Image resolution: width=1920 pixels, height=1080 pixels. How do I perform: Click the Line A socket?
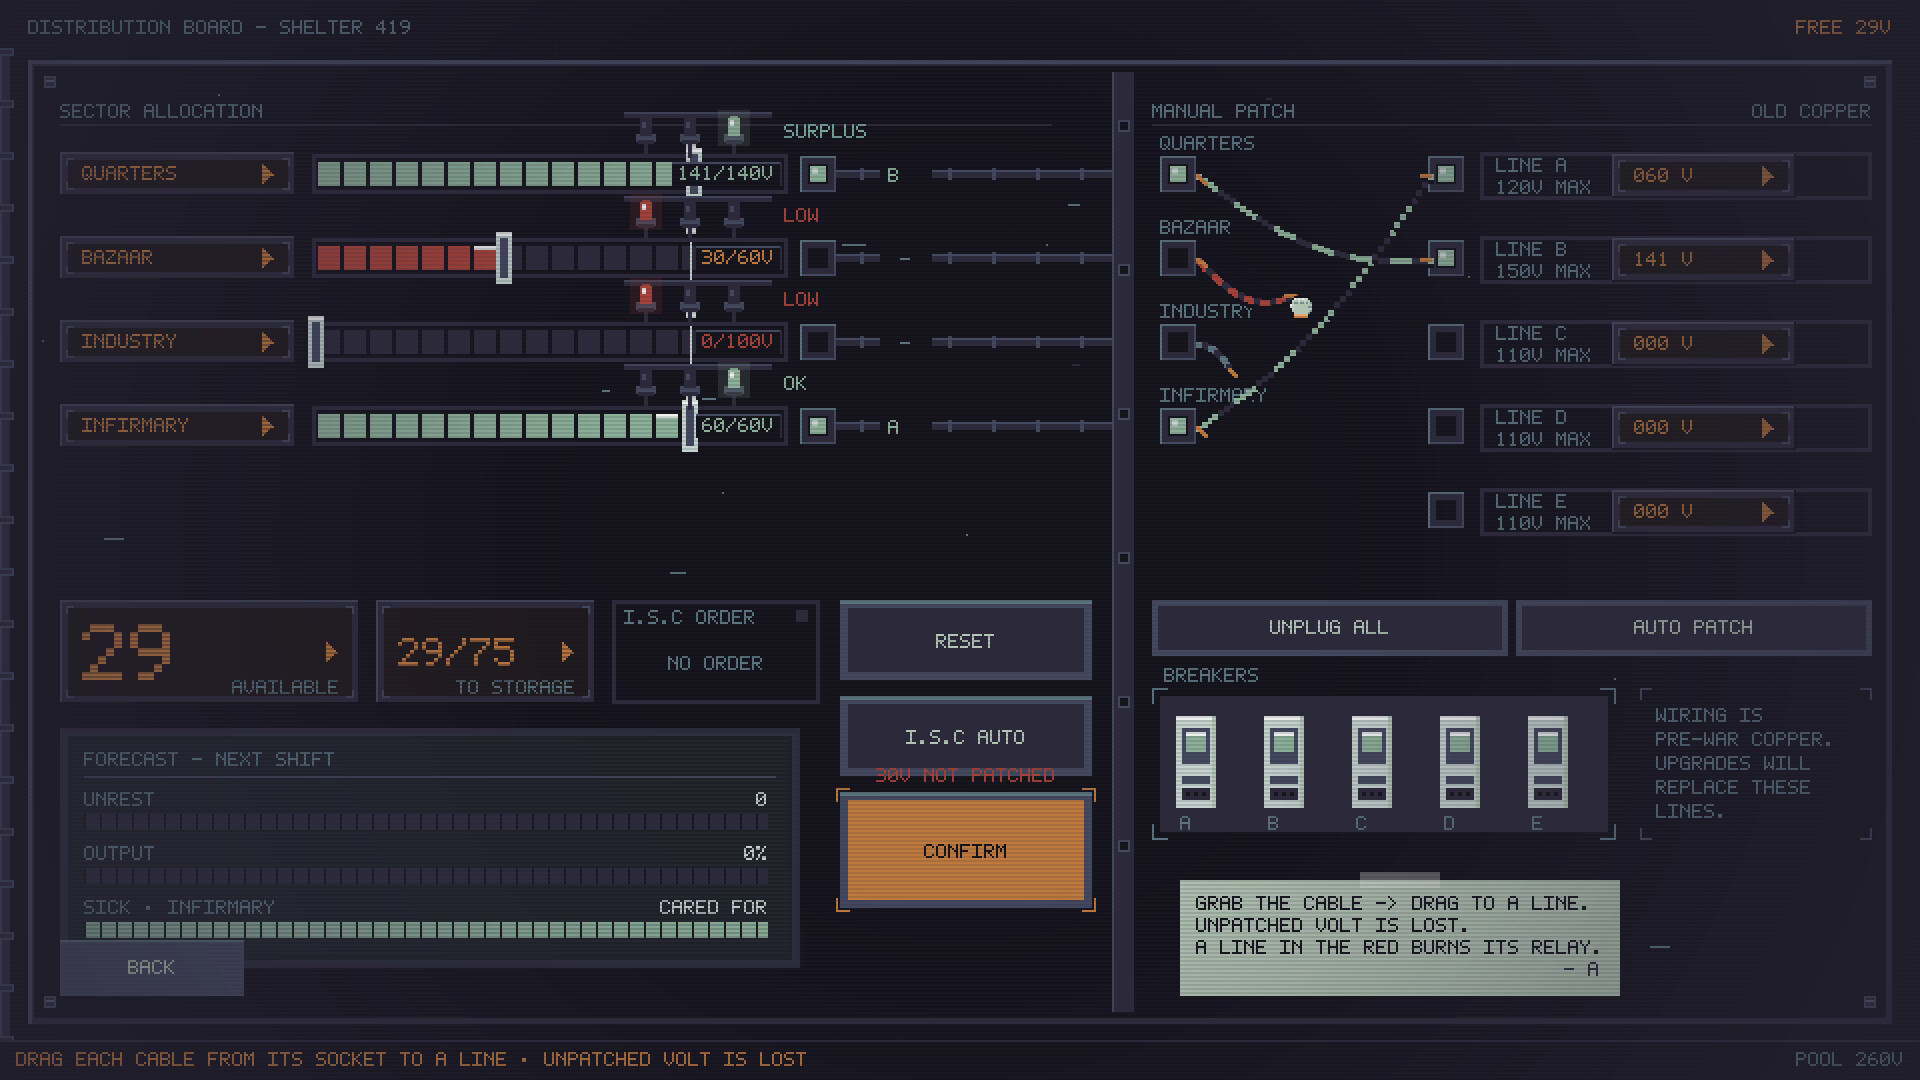(1446, 175)
